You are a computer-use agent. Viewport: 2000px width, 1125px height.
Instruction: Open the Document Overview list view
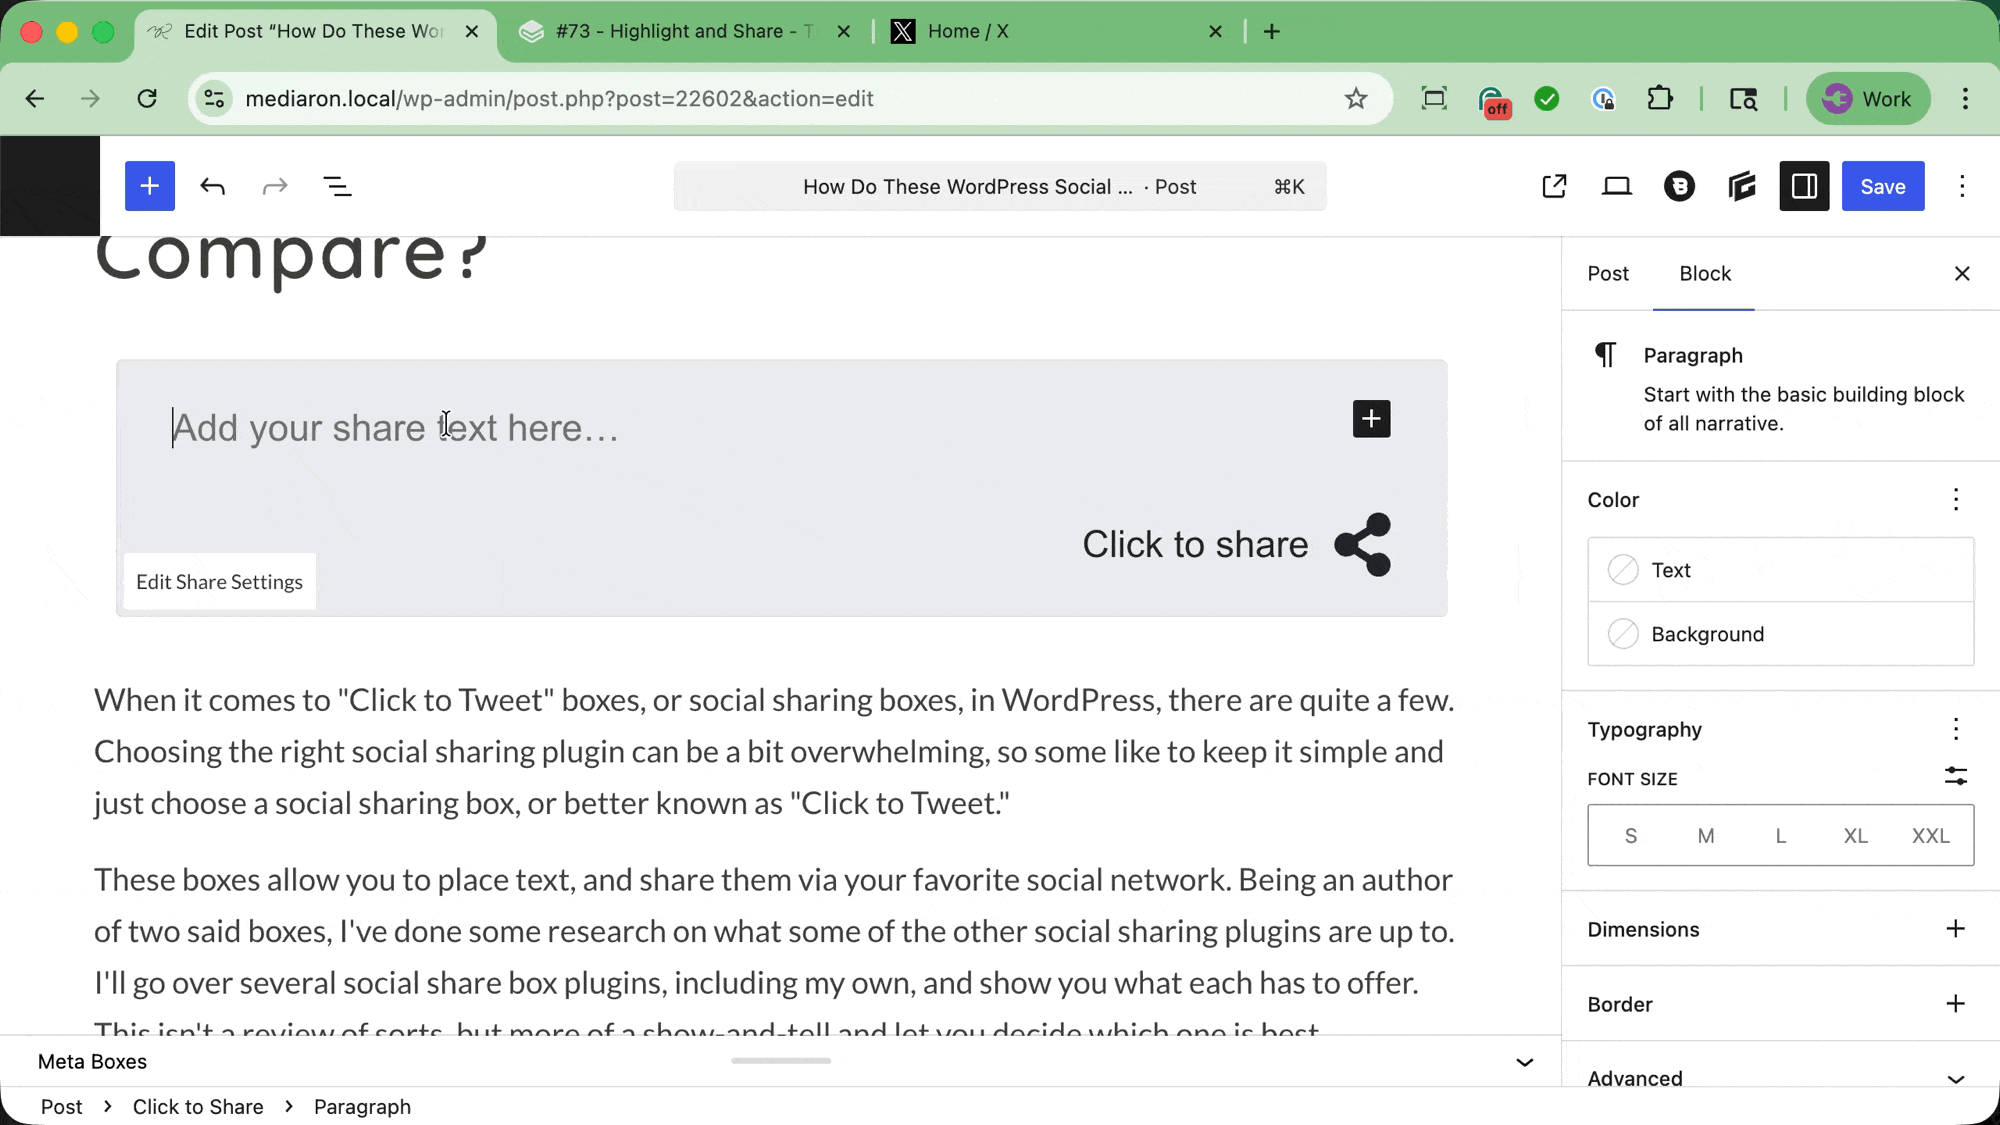337,186
